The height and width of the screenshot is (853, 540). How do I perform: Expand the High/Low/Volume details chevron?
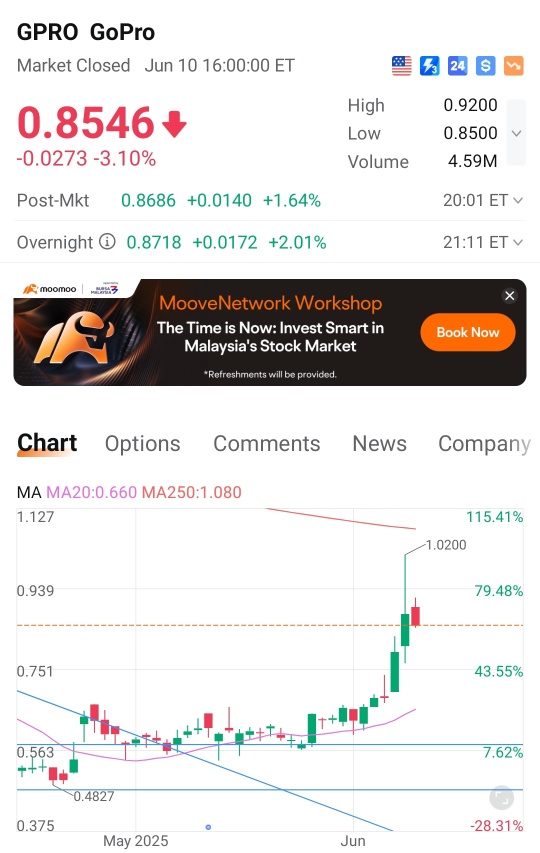(516, 133)
